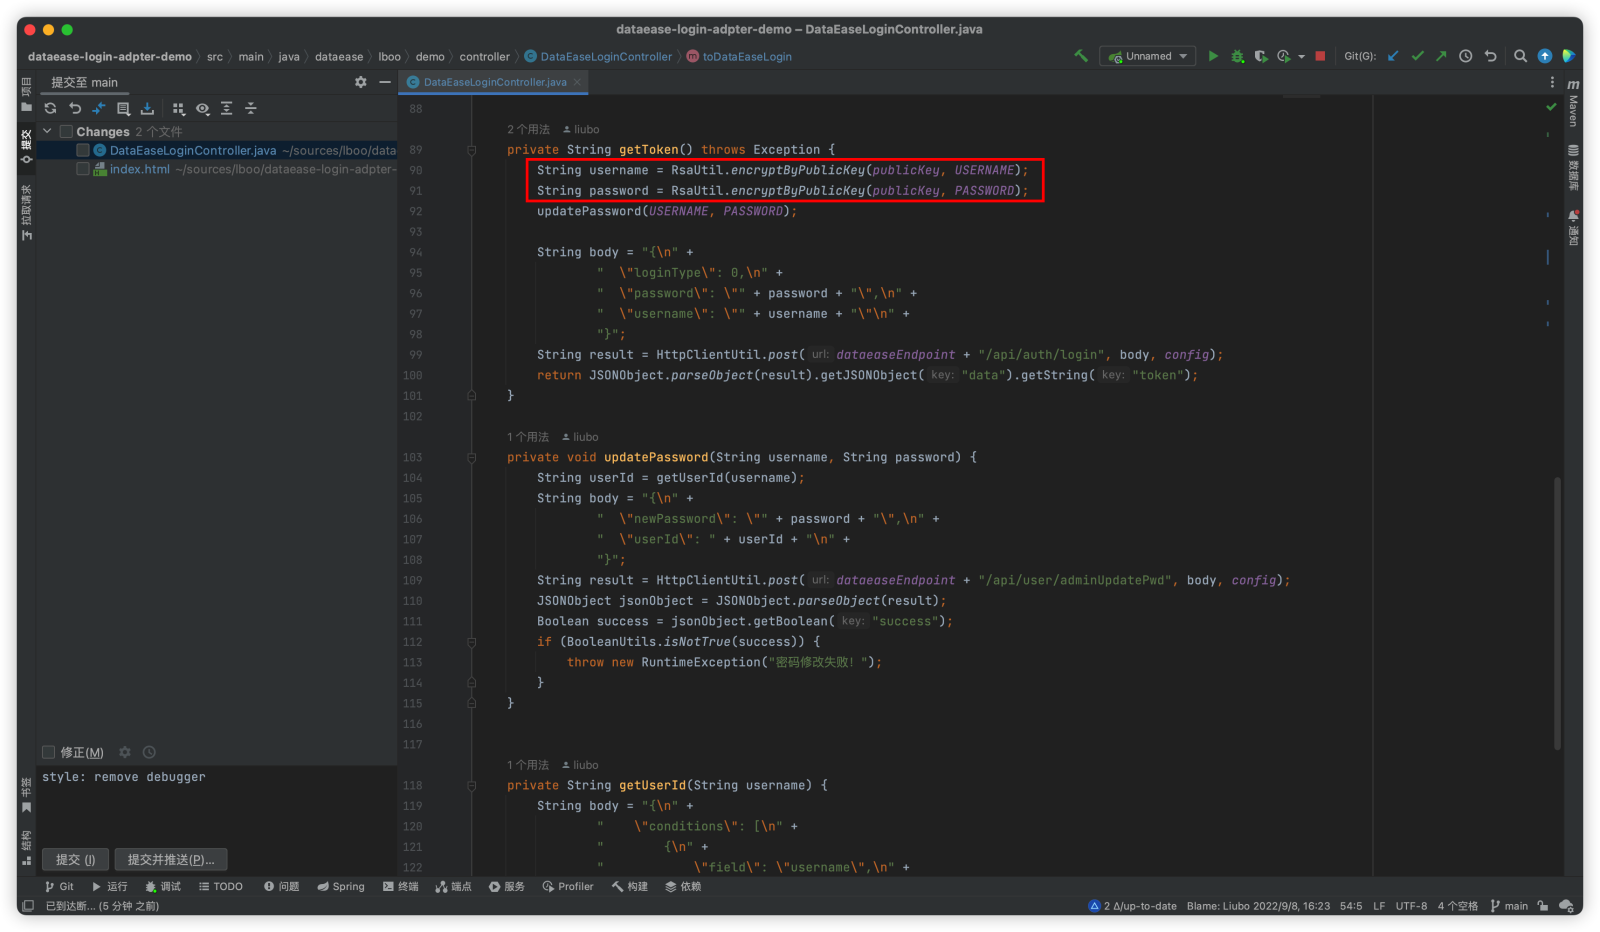Commit changes with the green Git checkmark

click(x=1417, y=56)
